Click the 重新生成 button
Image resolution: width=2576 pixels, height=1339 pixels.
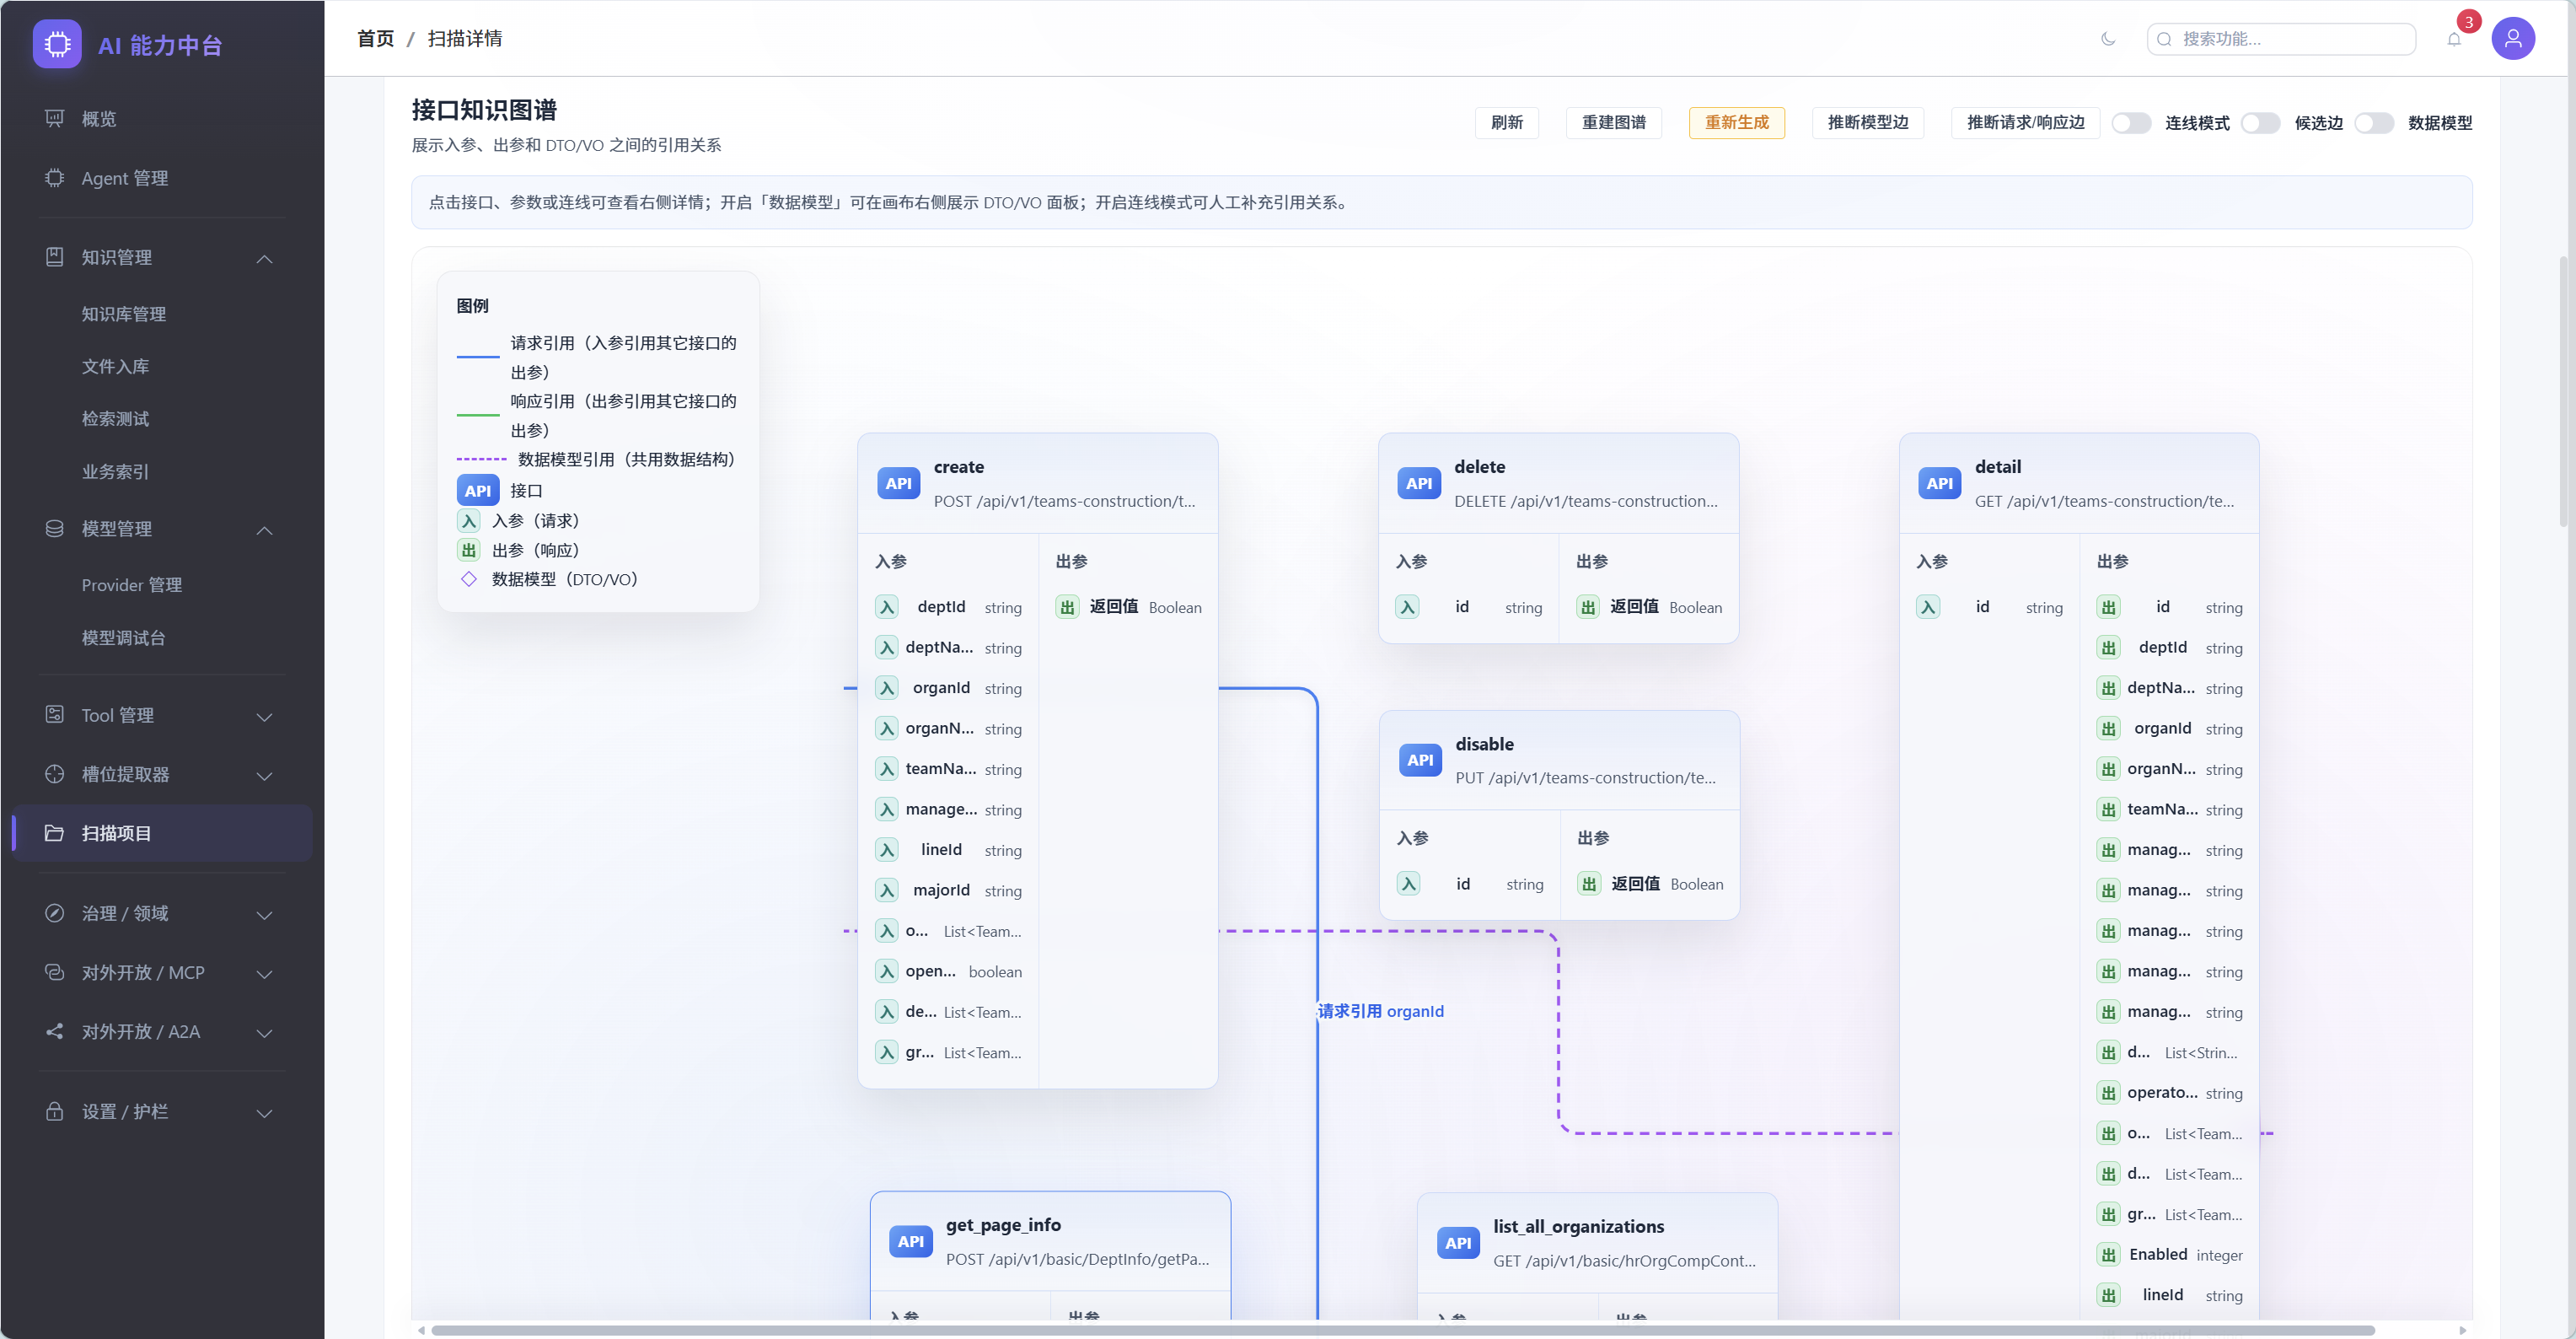(1736, 123)
